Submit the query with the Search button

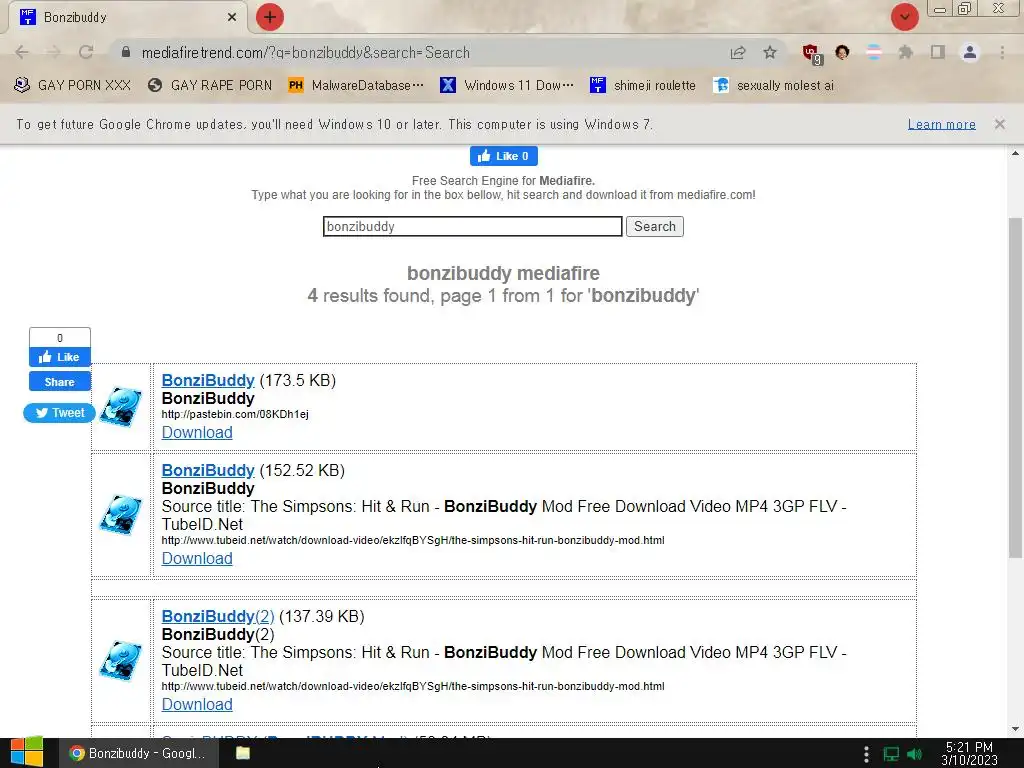click(654, 227)
